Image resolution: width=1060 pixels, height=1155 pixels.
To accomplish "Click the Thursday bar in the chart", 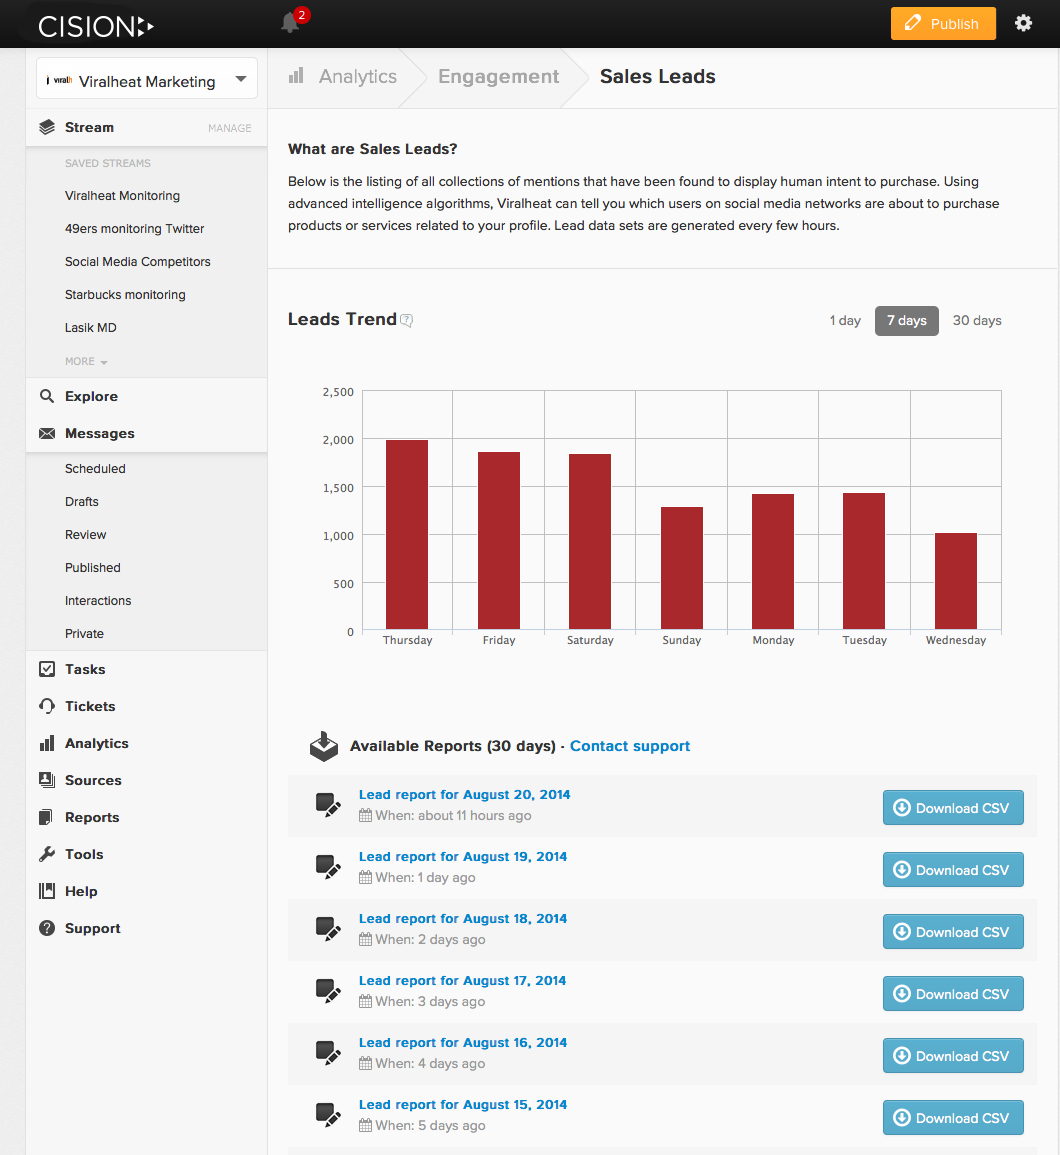I will (407, 535).
